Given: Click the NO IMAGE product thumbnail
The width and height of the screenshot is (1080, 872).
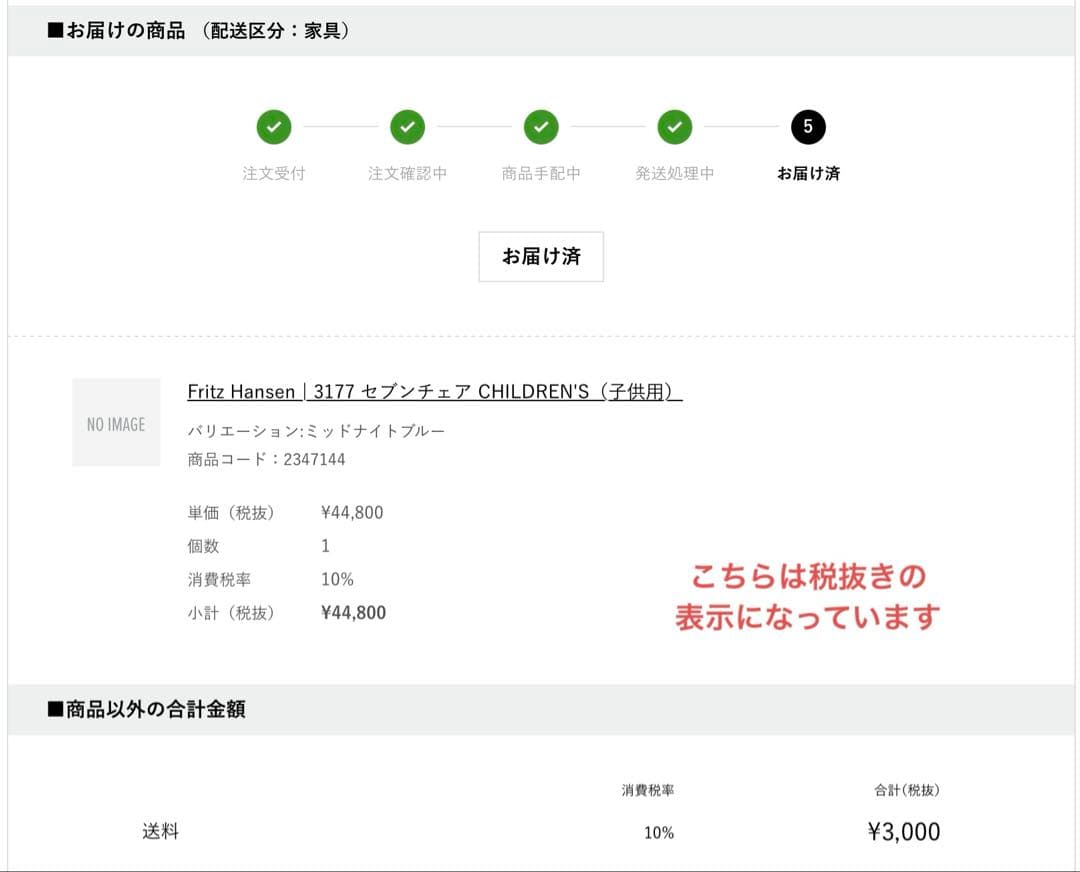Looking at the screenshot, I should tap(116, 423).
